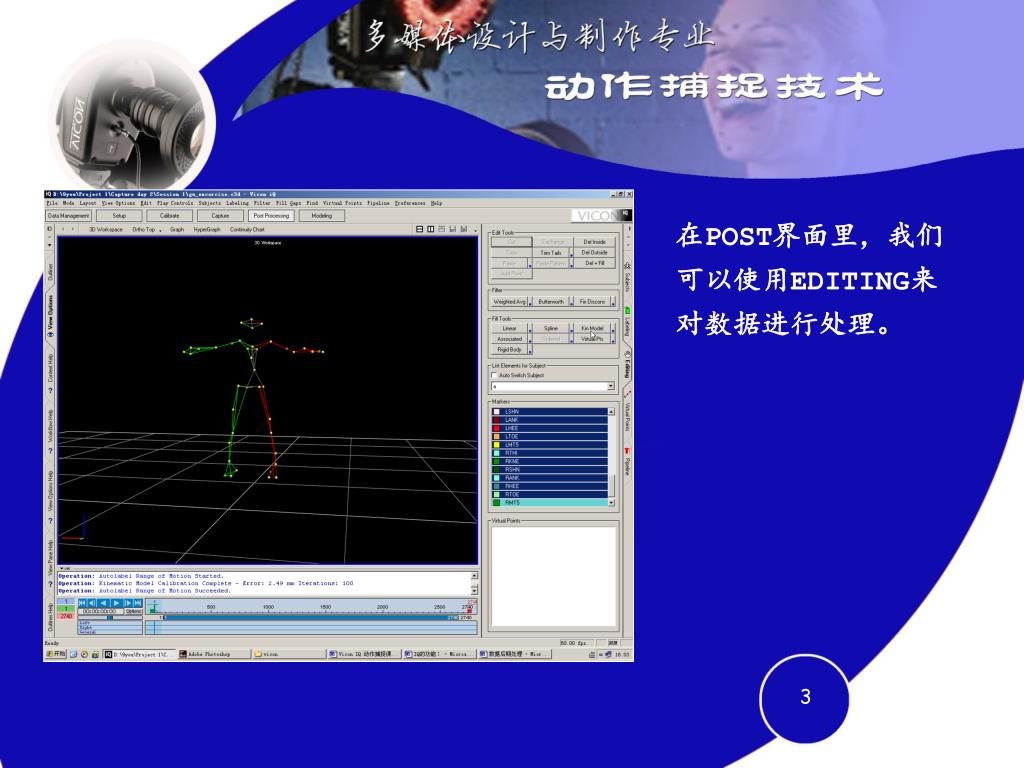The height and width of the screenshot is (768, 1024).
Task: Switch to the Continuity Chart view tab
Action: pos(247,230)
